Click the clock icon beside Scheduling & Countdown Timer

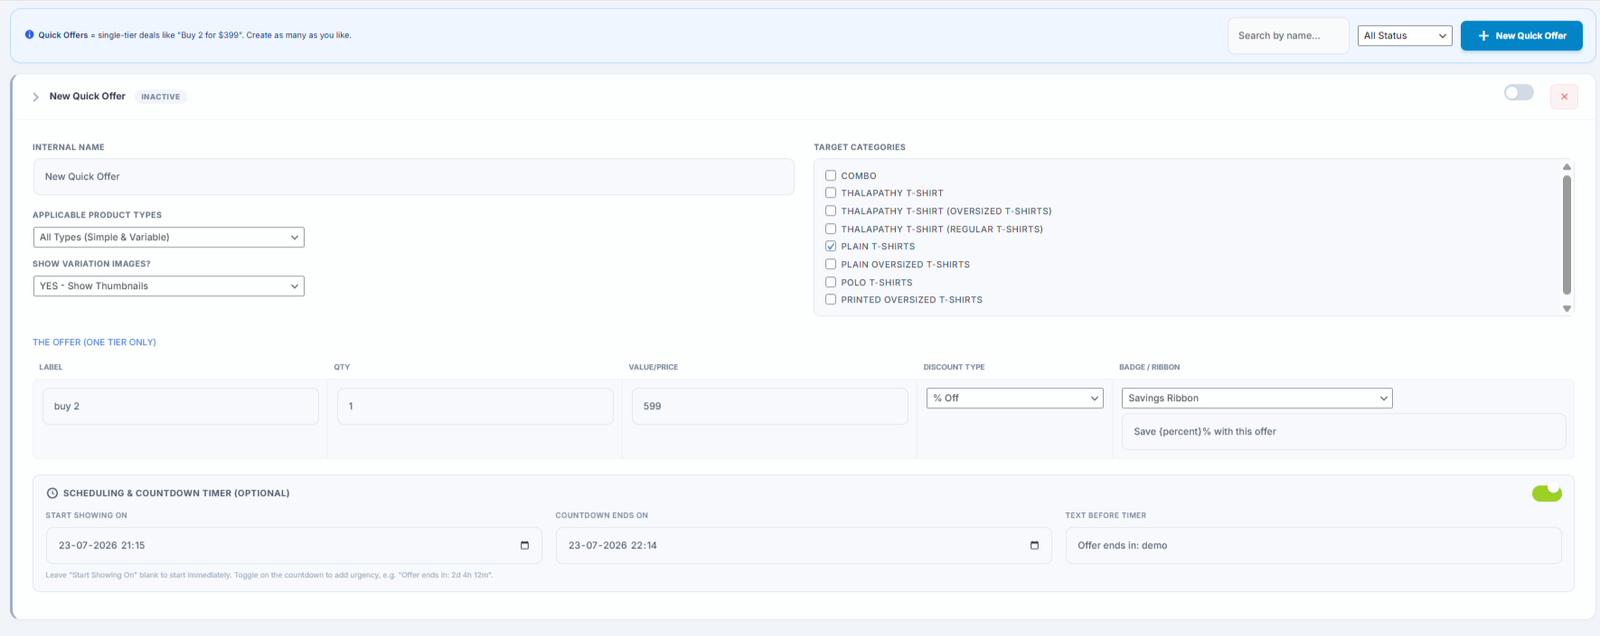coord(52,493)
